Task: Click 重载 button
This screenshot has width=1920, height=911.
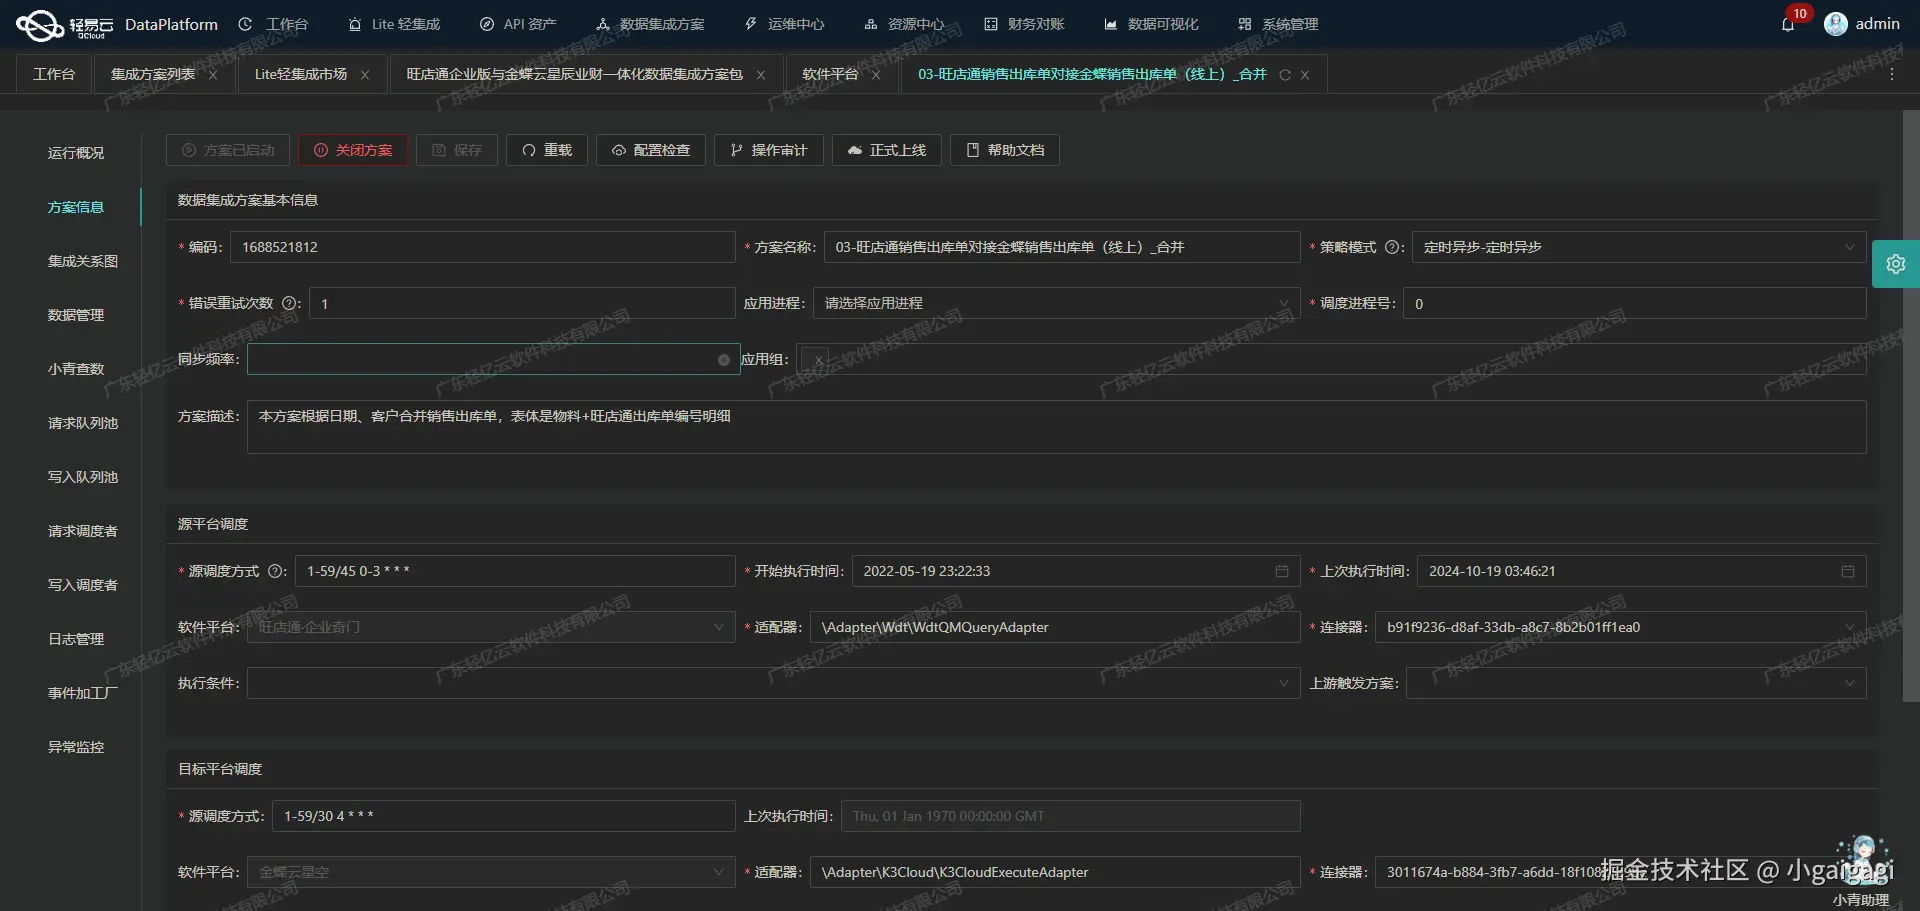Action: pos(547,150)
